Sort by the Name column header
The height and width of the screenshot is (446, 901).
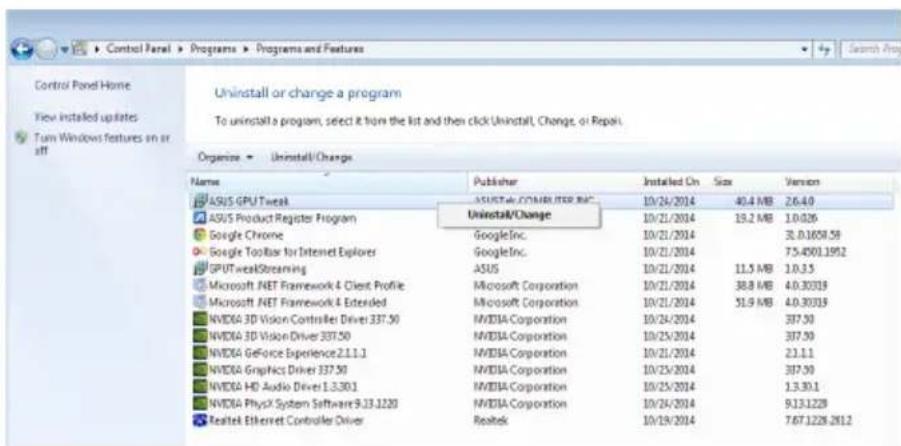coord(328,182)
